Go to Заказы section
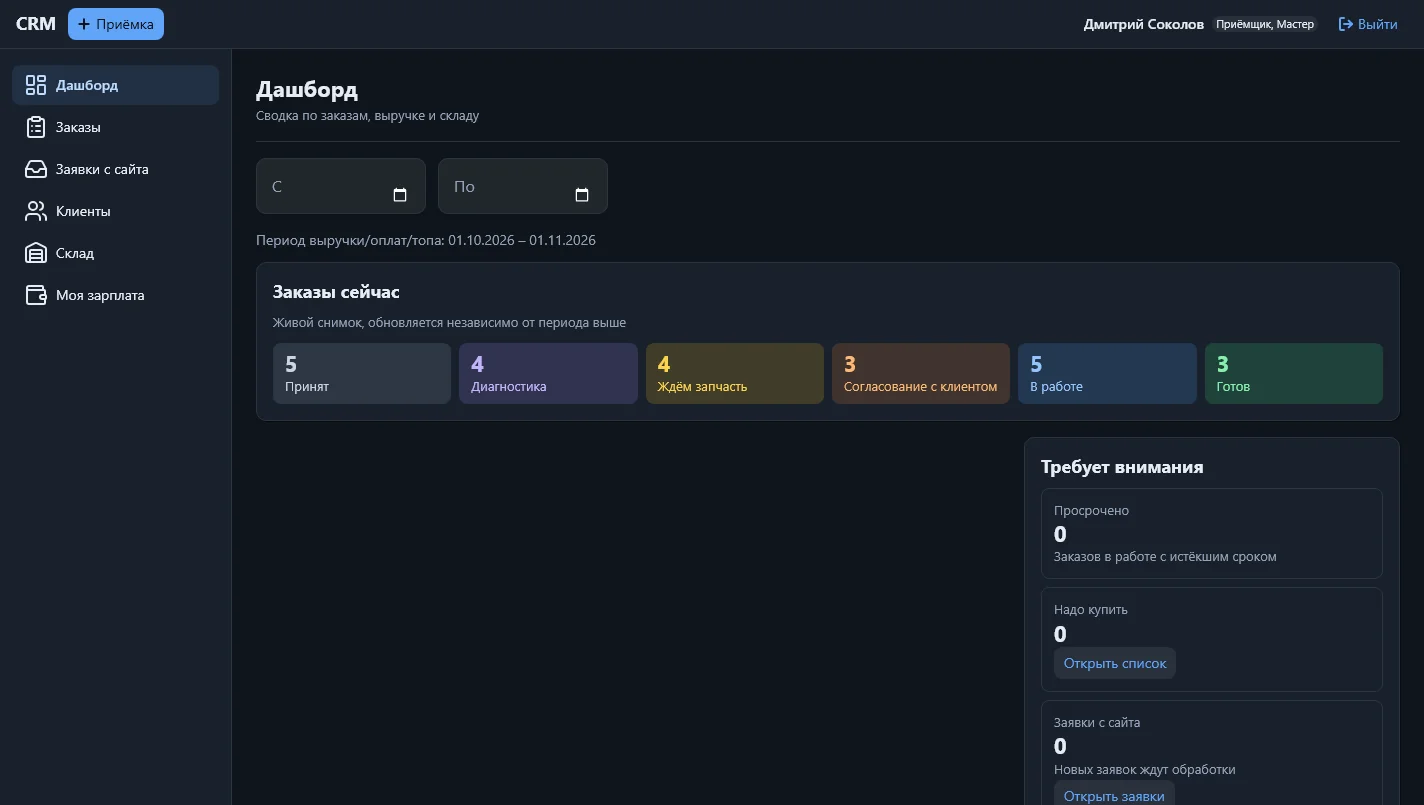Image resolution: width=1424 pixels, height=805 pixels. (x=116, y=127)
